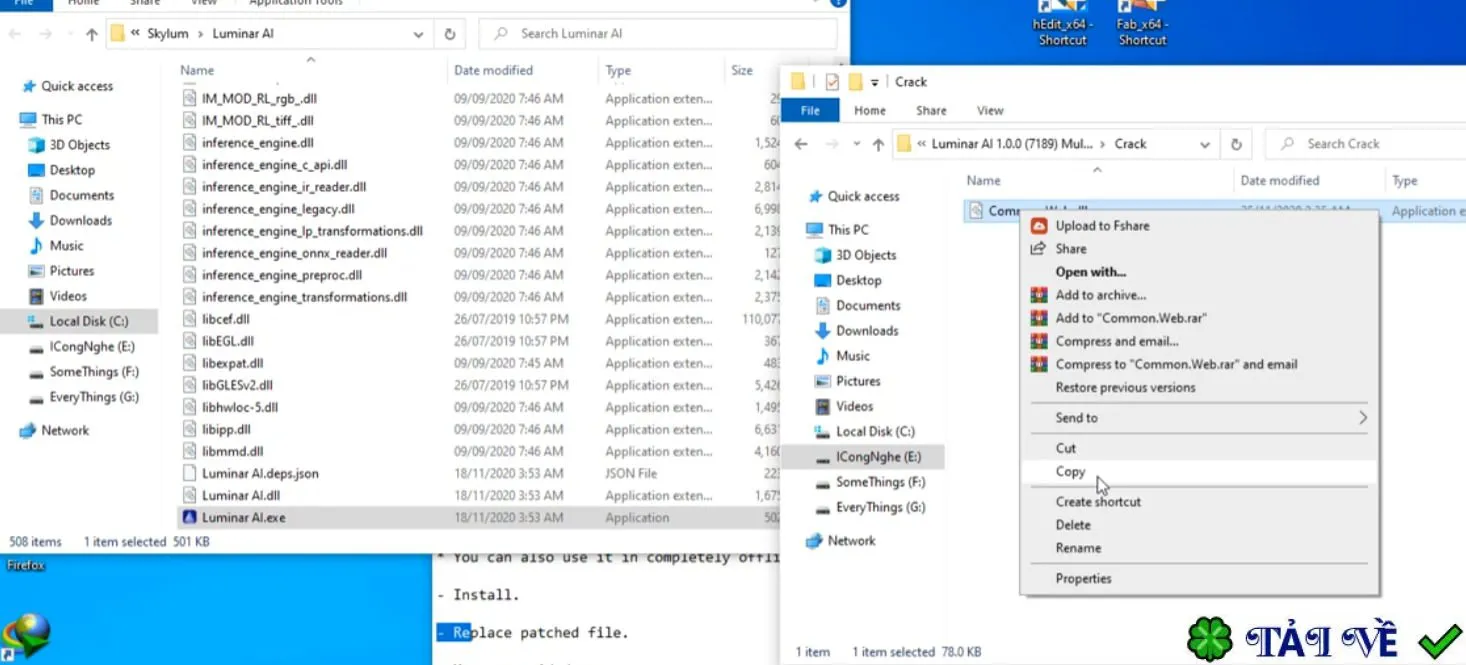Open Local Disk (C:) in Luminar AI window
The image size is (1466, 665).
[89, 322]
